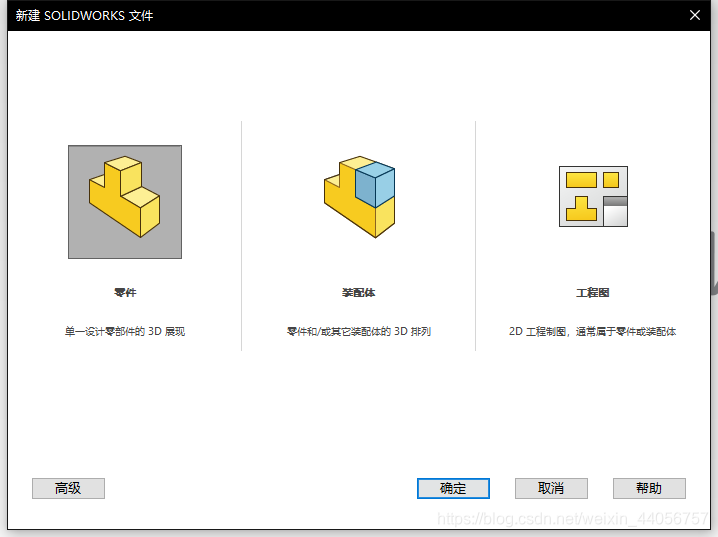Close the 新建 SOLIDWORKS 文件 dialog

pyautogui.click(x=695, y=15)
